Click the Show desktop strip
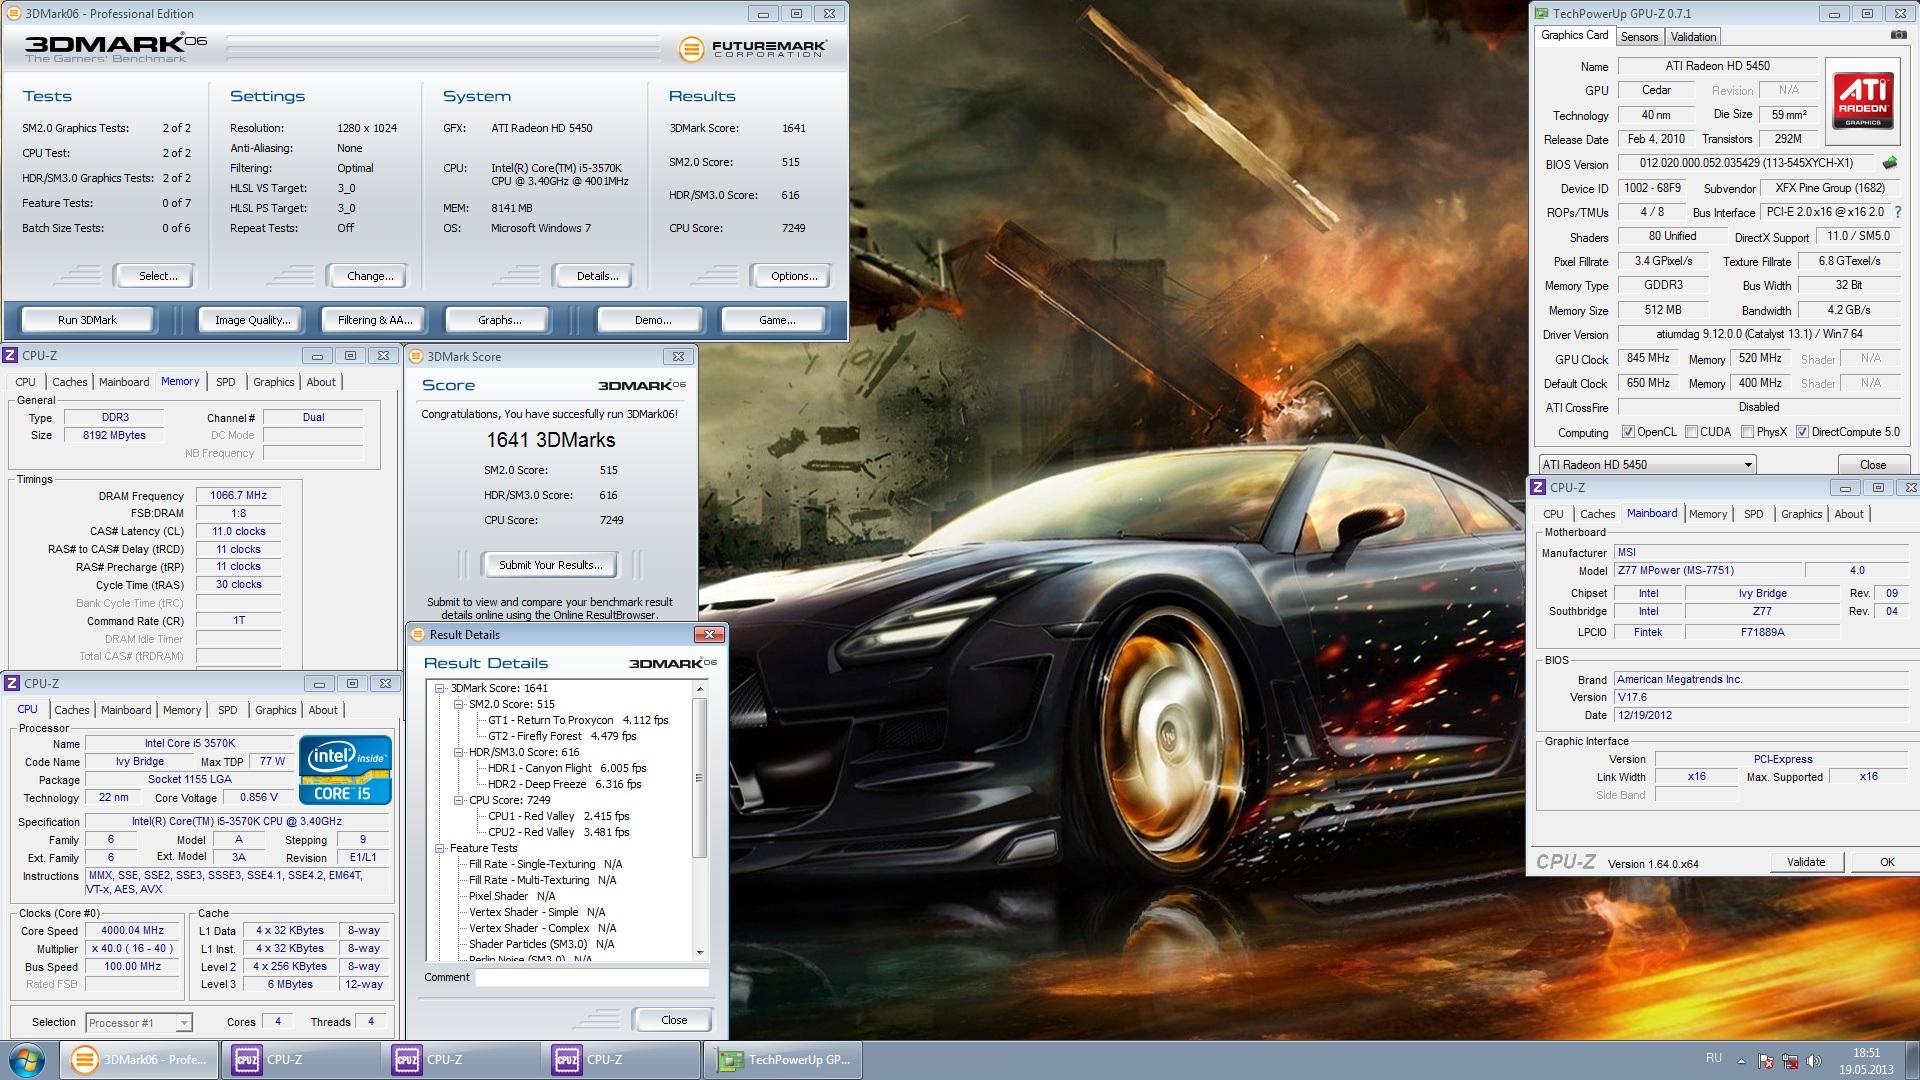This screenshot has height=1080, width=1920. [1912, 1060]
